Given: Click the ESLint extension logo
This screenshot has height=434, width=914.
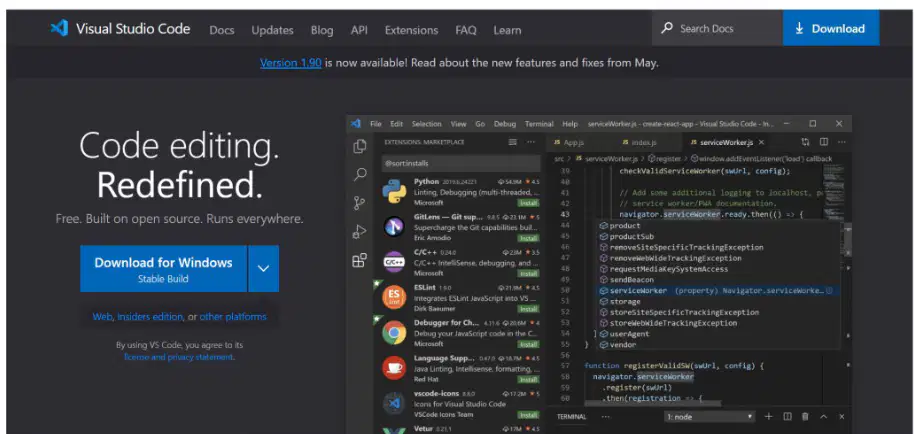Looking at the screenshot, I should (x=394, y=297).
